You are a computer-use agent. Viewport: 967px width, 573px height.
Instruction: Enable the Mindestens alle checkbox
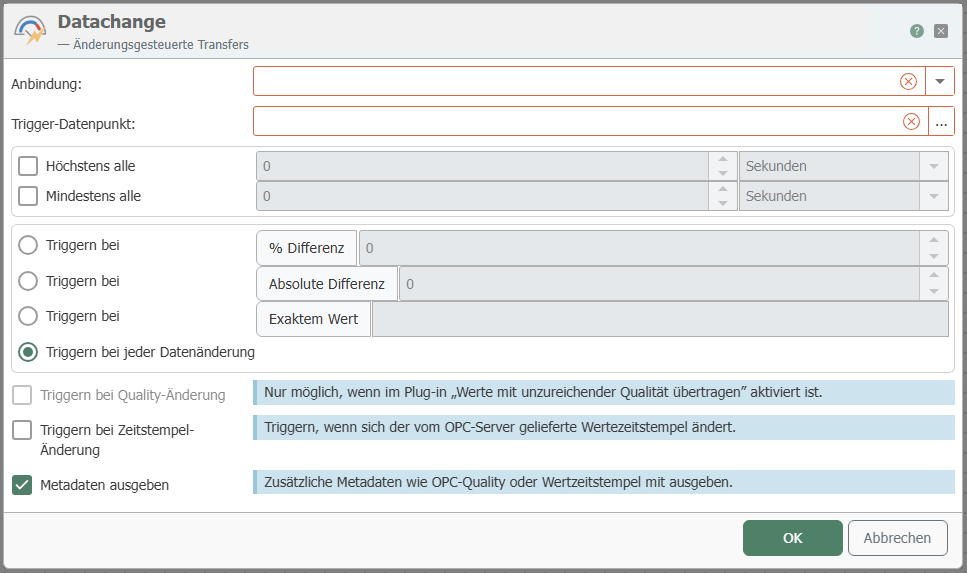28,196
